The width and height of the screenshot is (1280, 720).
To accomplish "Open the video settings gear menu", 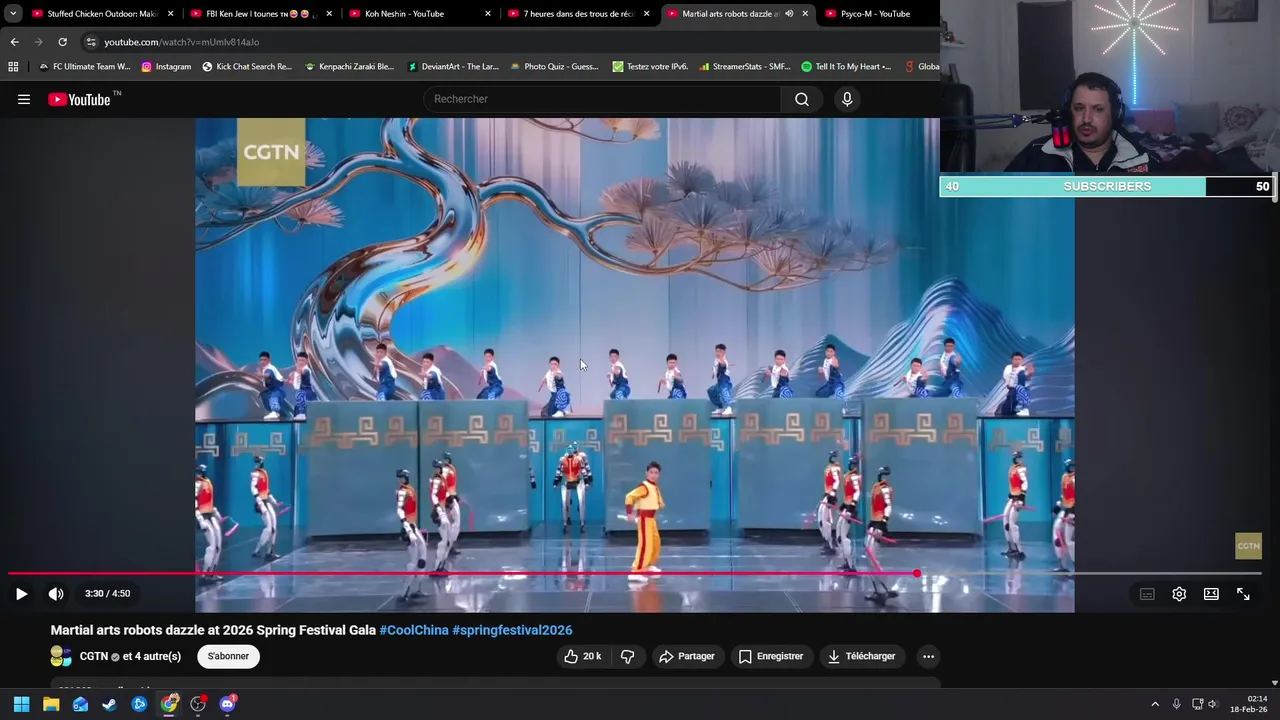I will (1179, 594).
